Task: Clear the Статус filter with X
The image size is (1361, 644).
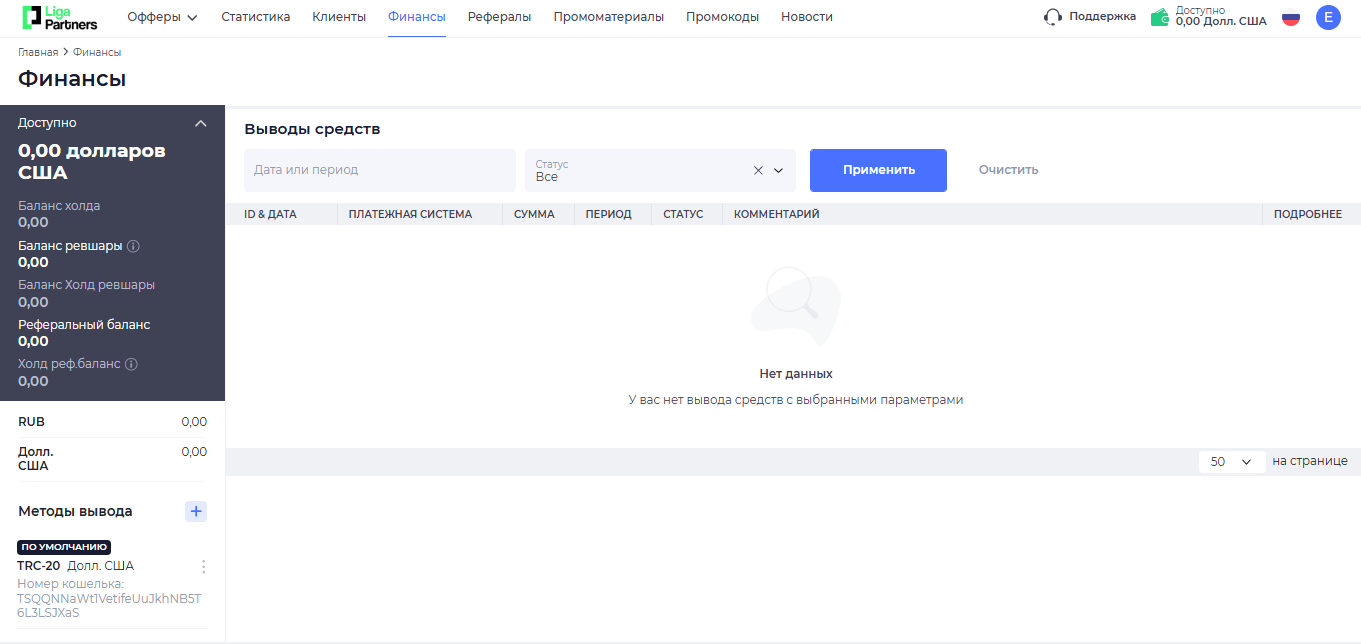Action: [758, 171]
